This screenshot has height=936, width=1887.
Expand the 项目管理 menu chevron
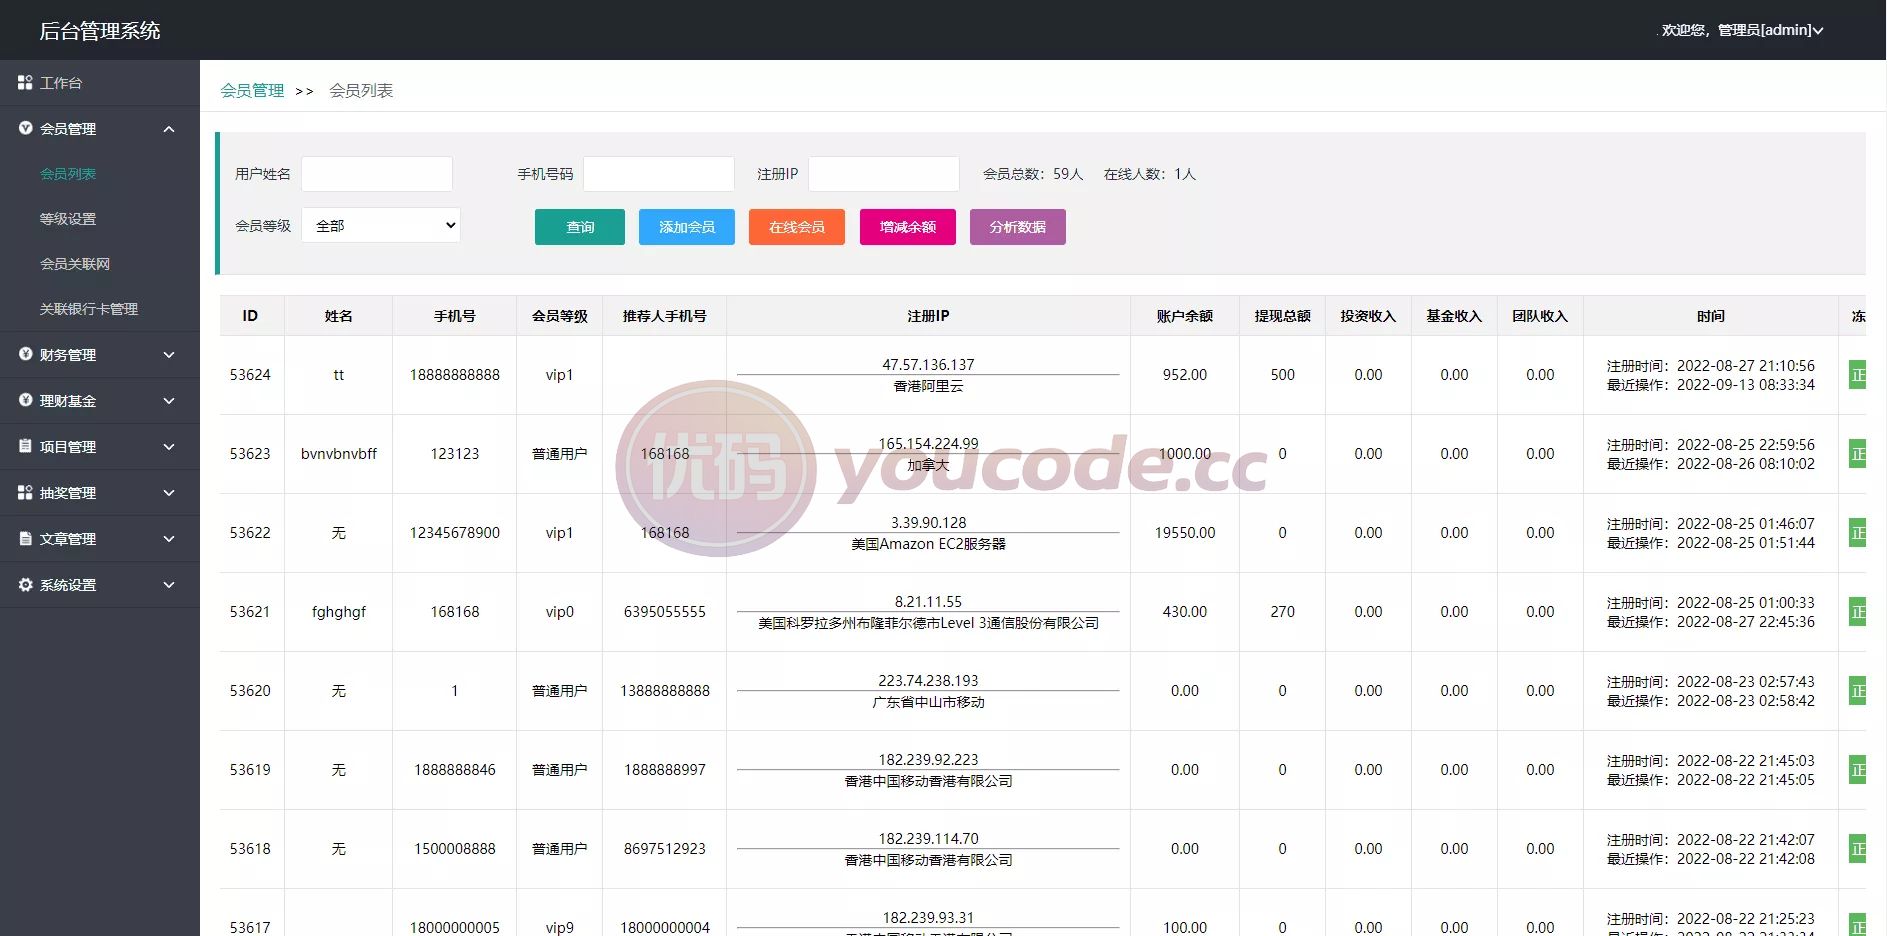(169, 447)
